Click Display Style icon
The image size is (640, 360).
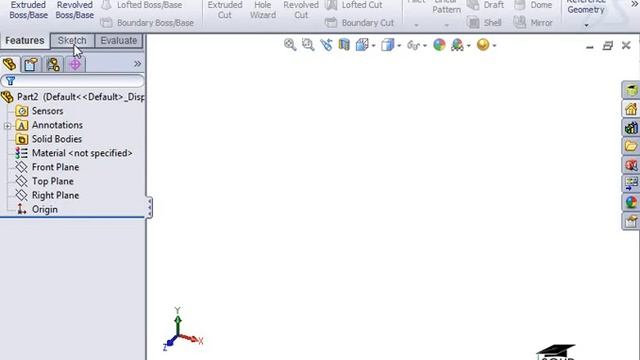pos(387,44)
